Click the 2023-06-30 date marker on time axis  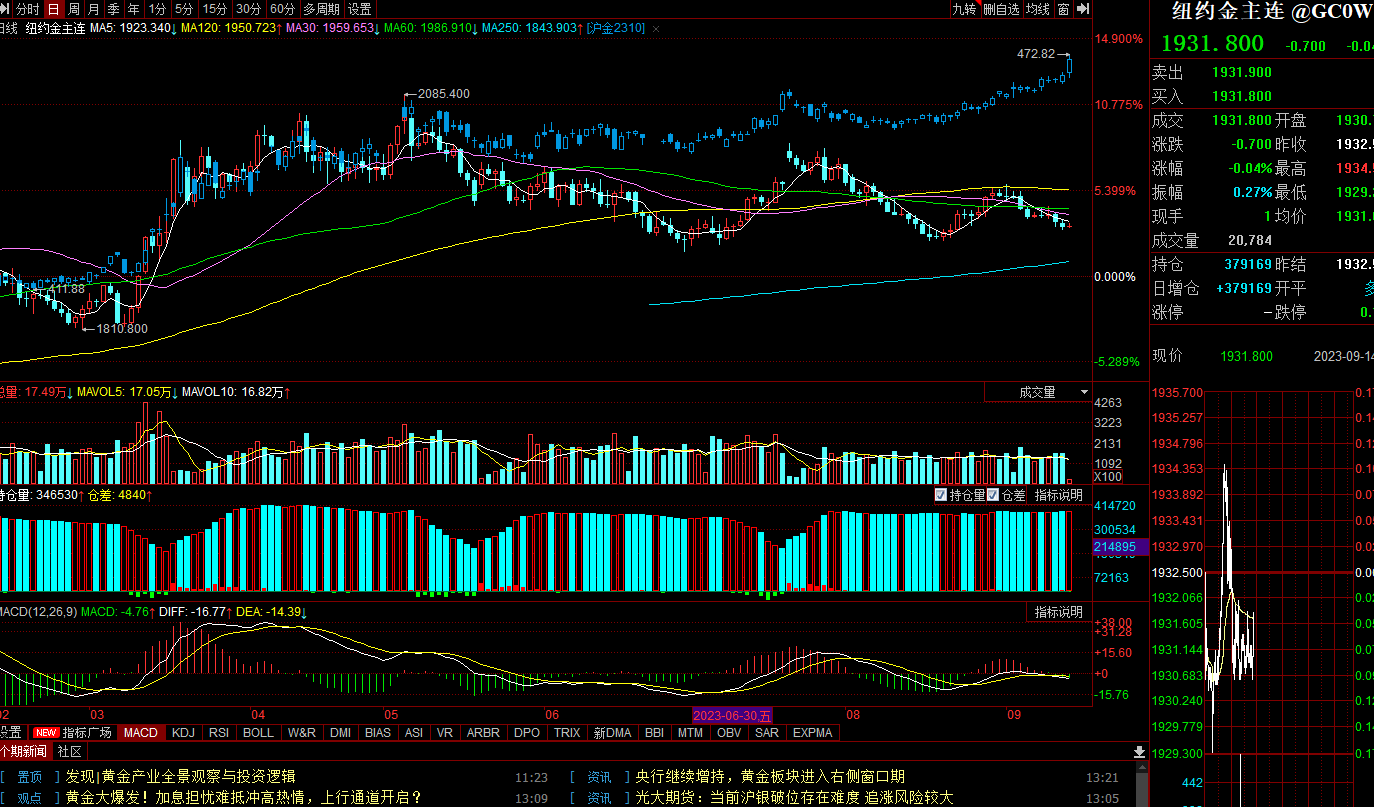pos(733,715)
